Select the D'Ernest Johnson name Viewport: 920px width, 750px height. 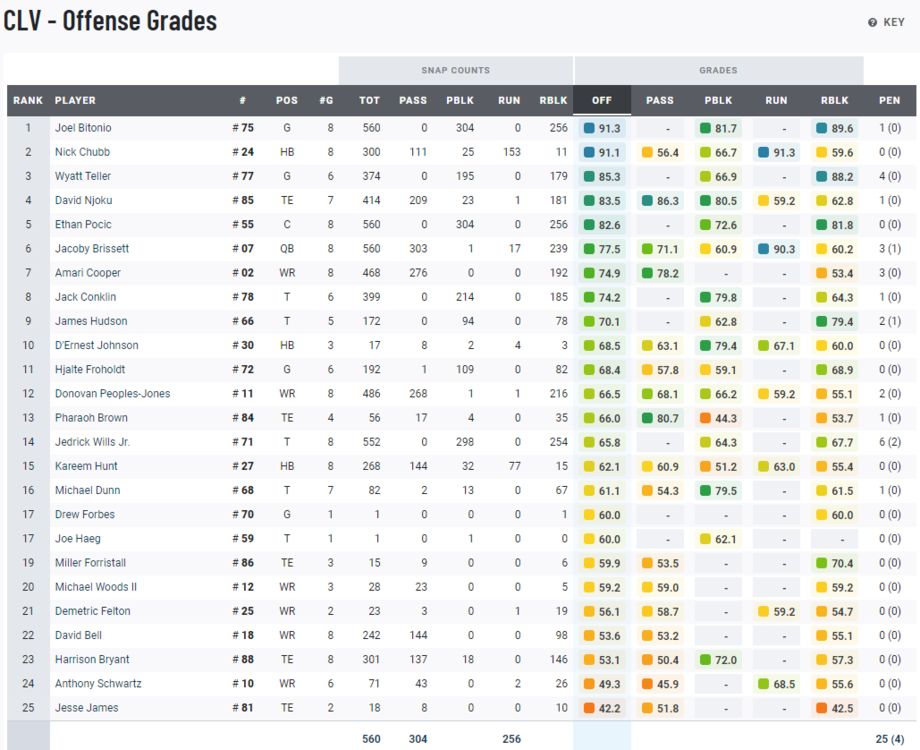point(97,345)
